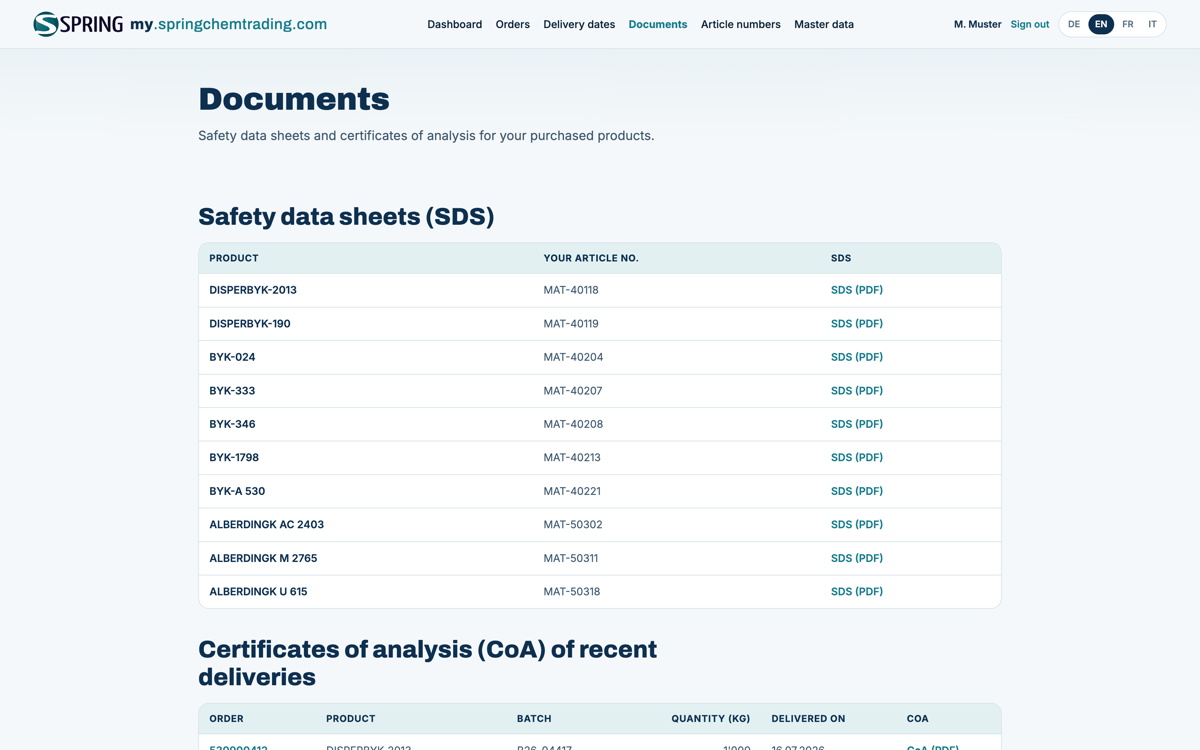This screenshot has width=1200, height=750.
Task: Click article number MAT-50318
Action: click(572, 591)
